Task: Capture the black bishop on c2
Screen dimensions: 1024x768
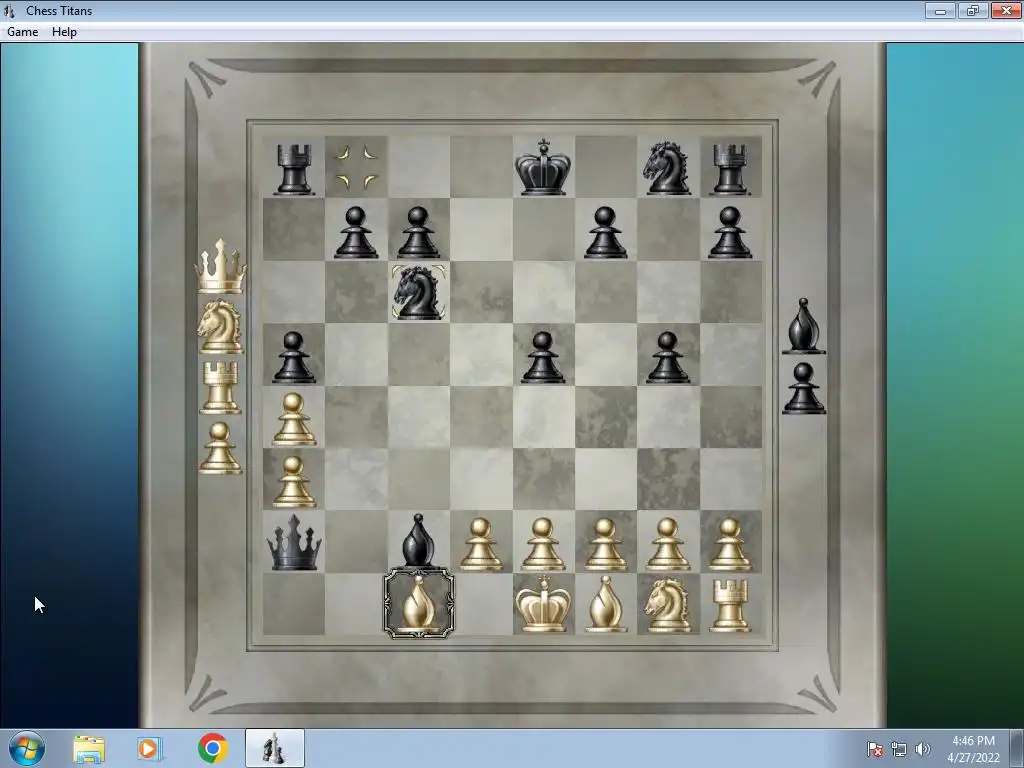Action: click(418, 540)
